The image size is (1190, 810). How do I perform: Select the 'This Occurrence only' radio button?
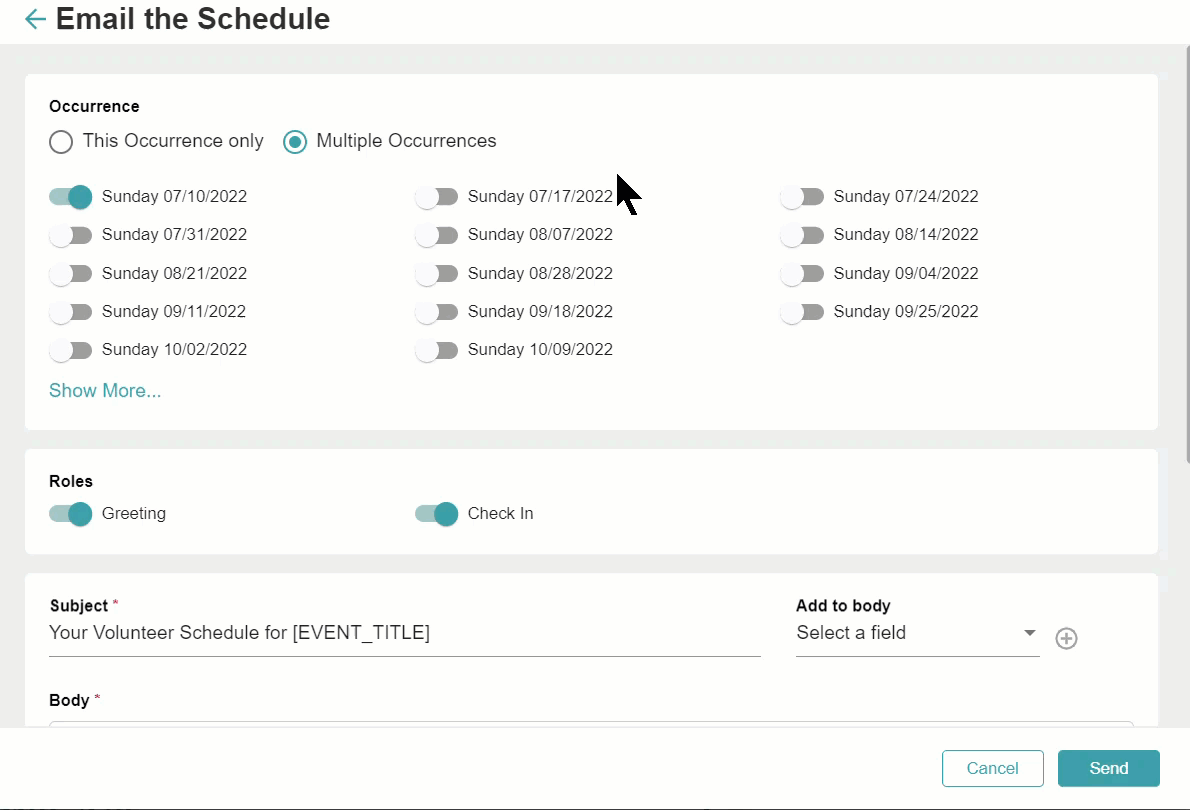click(60, 142)
